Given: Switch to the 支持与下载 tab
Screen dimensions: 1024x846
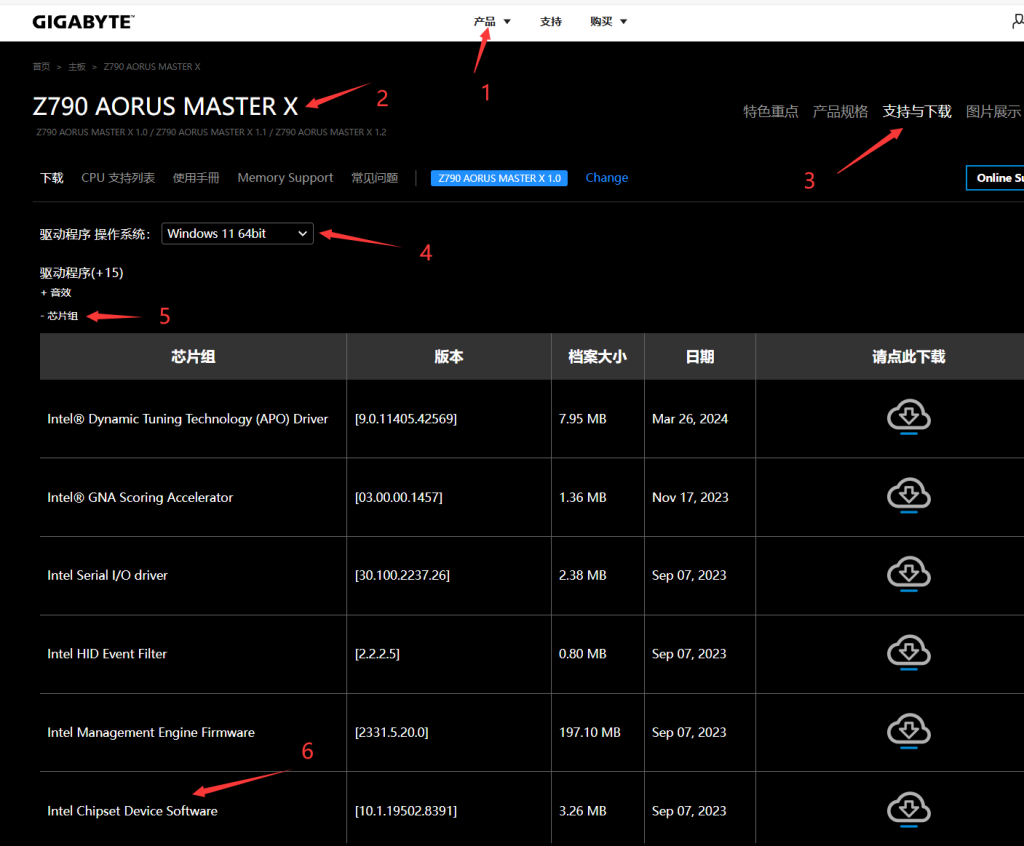Looking at the screenshot, I should (x=917, y=112).
